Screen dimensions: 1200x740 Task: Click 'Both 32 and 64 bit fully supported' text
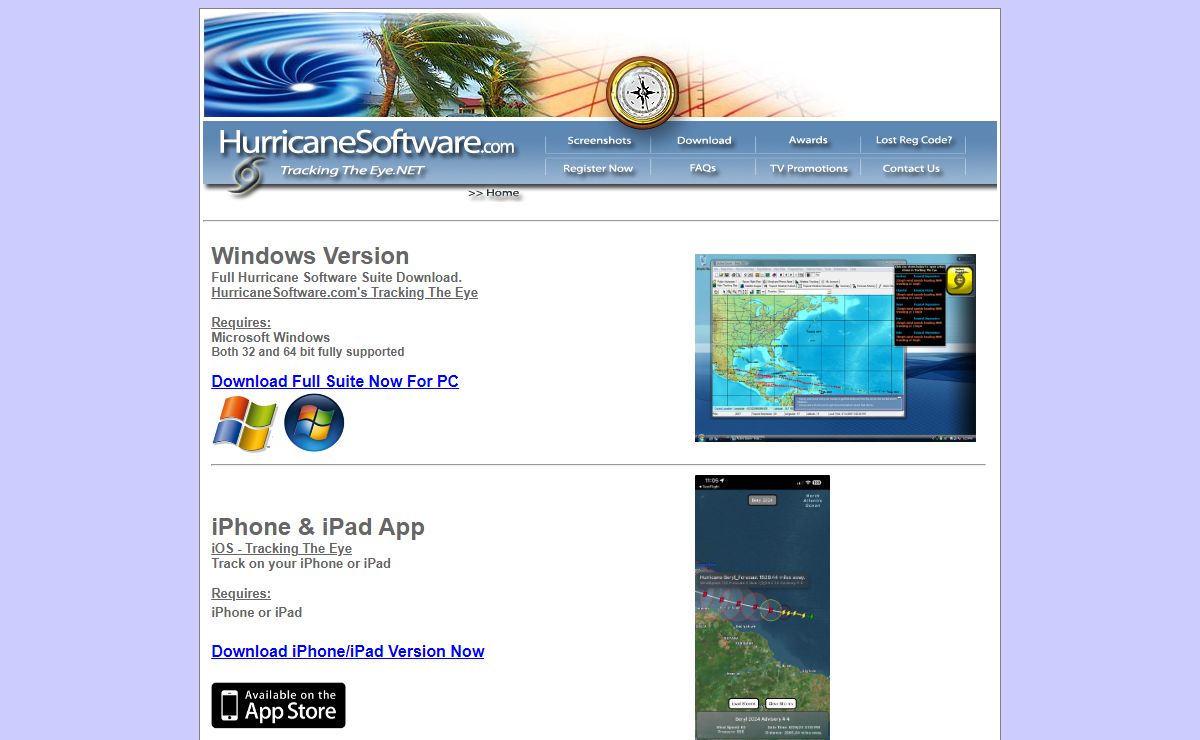coord(308,352)
